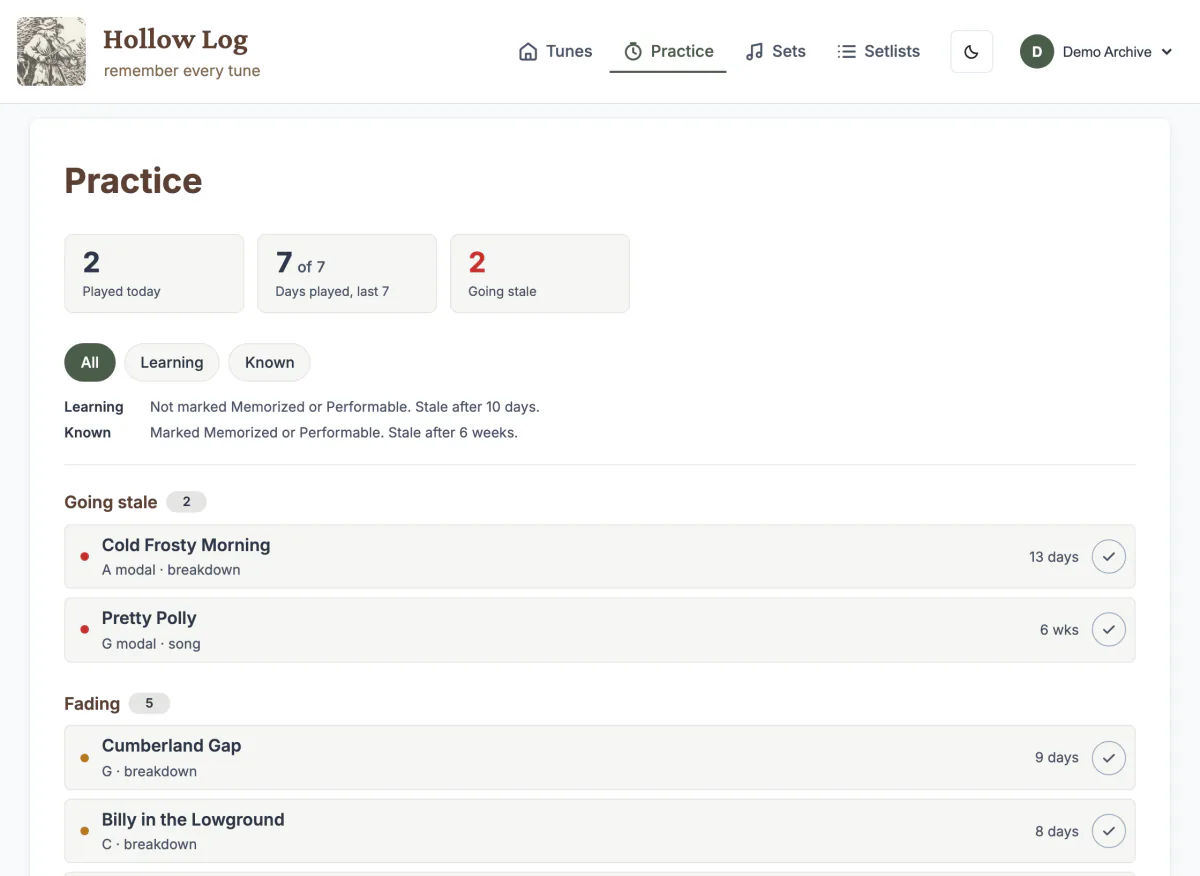The image size is (1200, 876).
Task: Click the Fading count badge showing 5
Action: [149, 703]
